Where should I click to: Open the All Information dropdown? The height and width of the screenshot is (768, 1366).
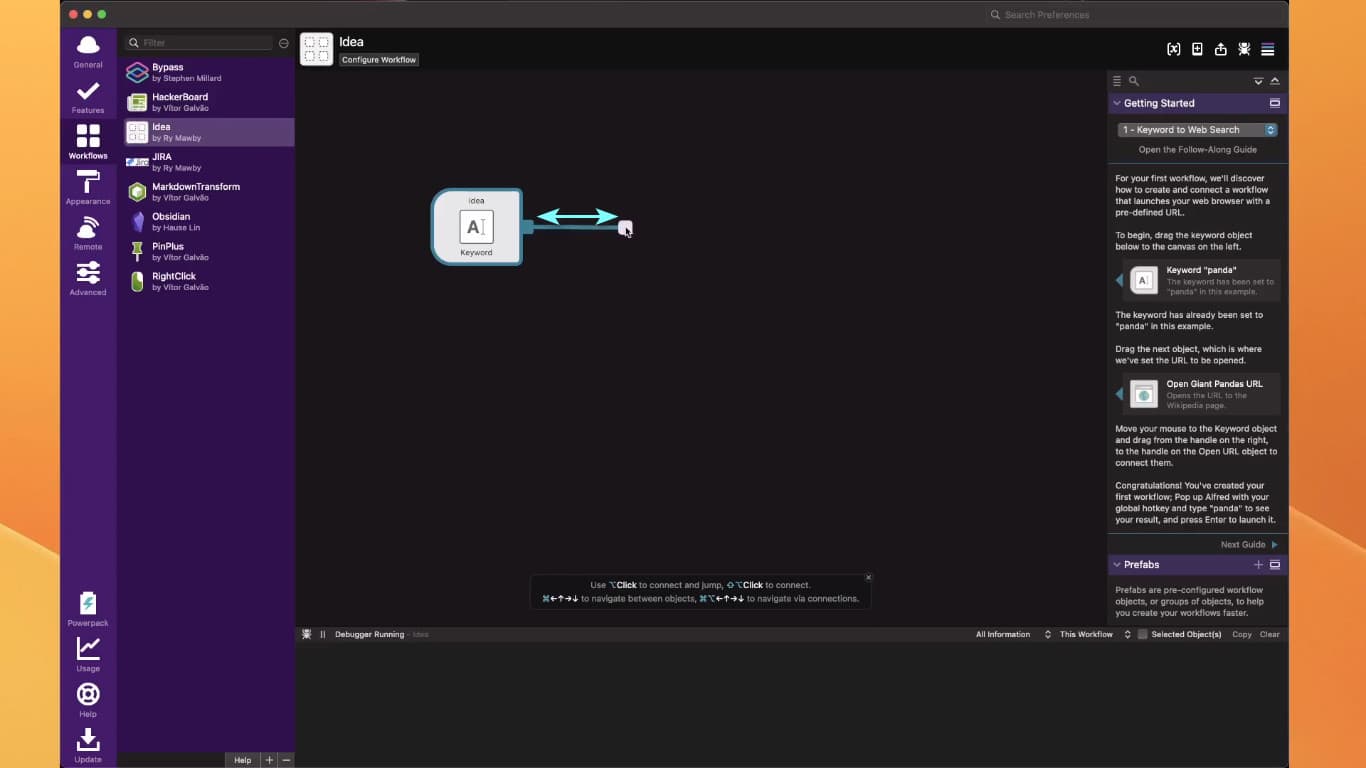pos(1013,634)
